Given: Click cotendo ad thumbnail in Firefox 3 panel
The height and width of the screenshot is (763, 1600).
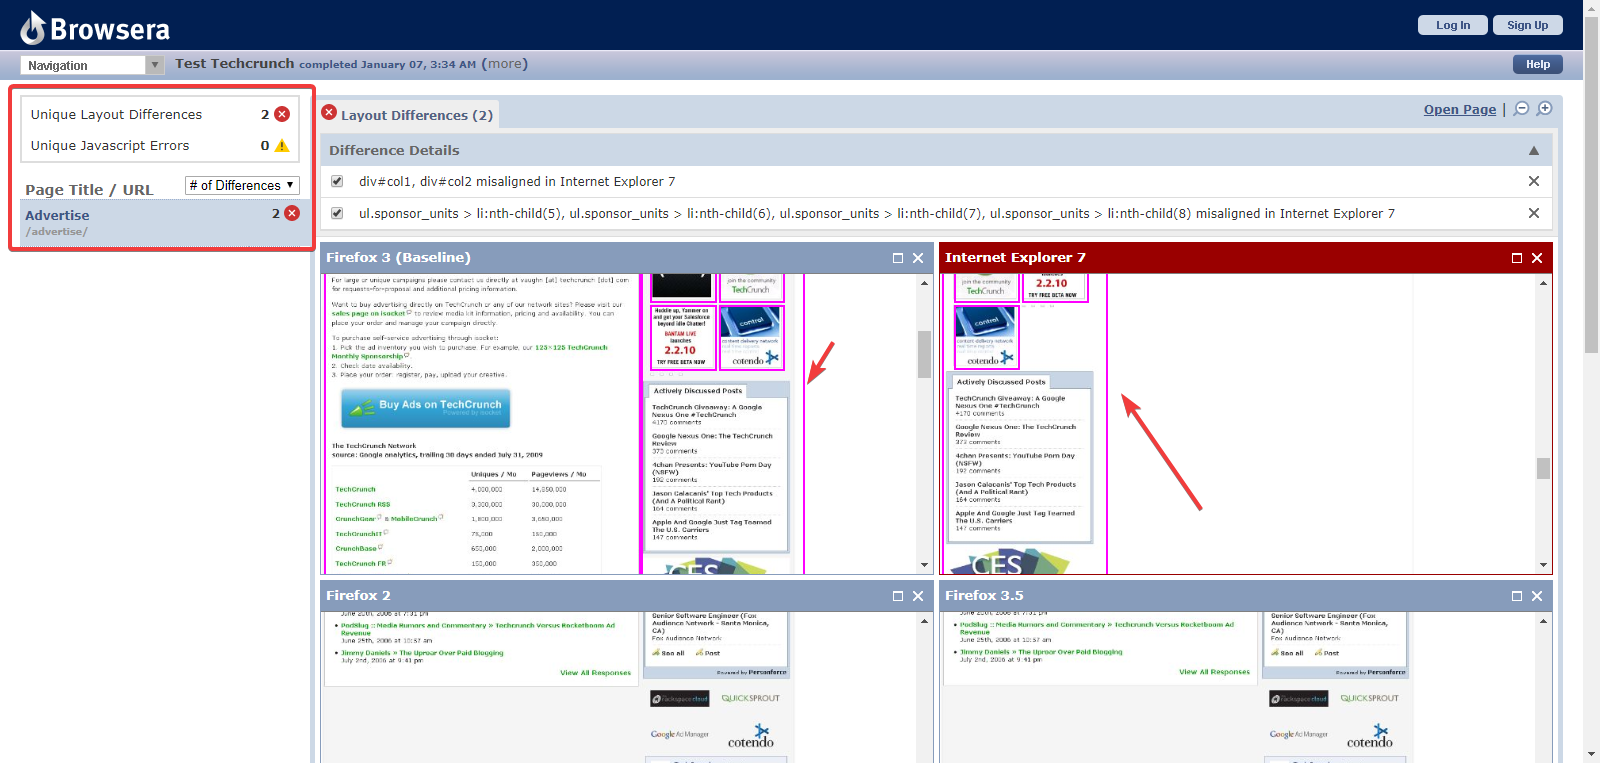Looking at the screenshot, I should point(751,338).
